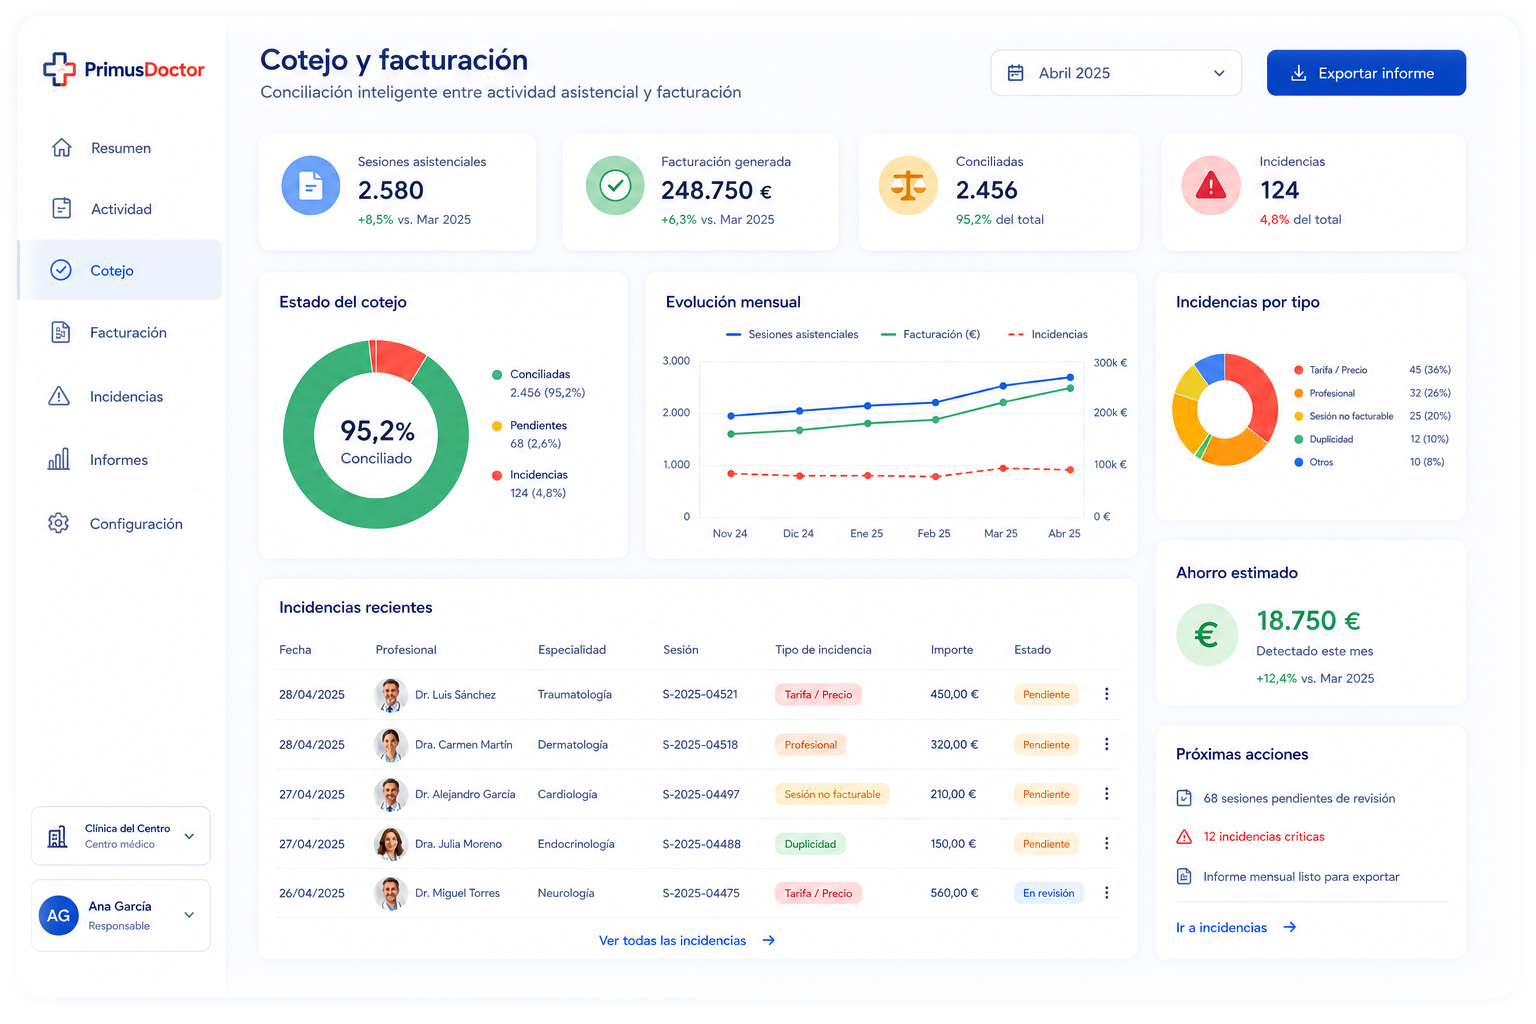The height and width of the screenshot is (1024, 1536).
Task: Open the Informes sidebar section
Action: point(120,460)
